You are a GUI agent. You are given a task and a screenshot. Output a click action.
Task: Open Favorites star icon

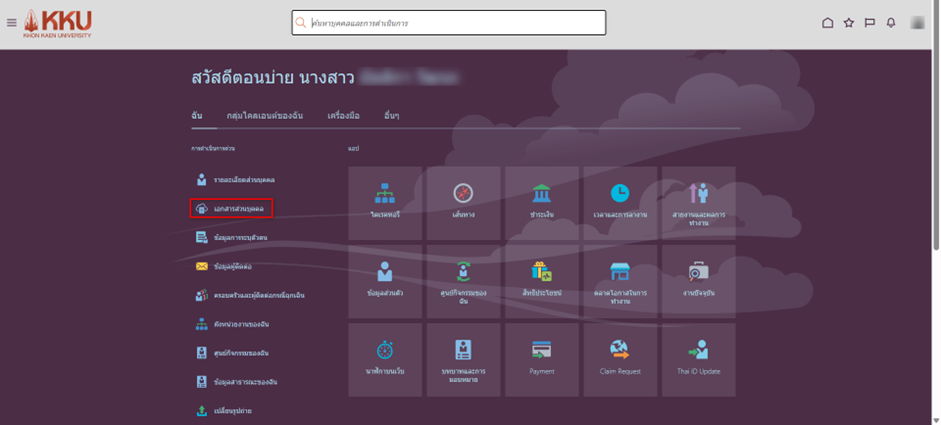[x=848, y=23]
